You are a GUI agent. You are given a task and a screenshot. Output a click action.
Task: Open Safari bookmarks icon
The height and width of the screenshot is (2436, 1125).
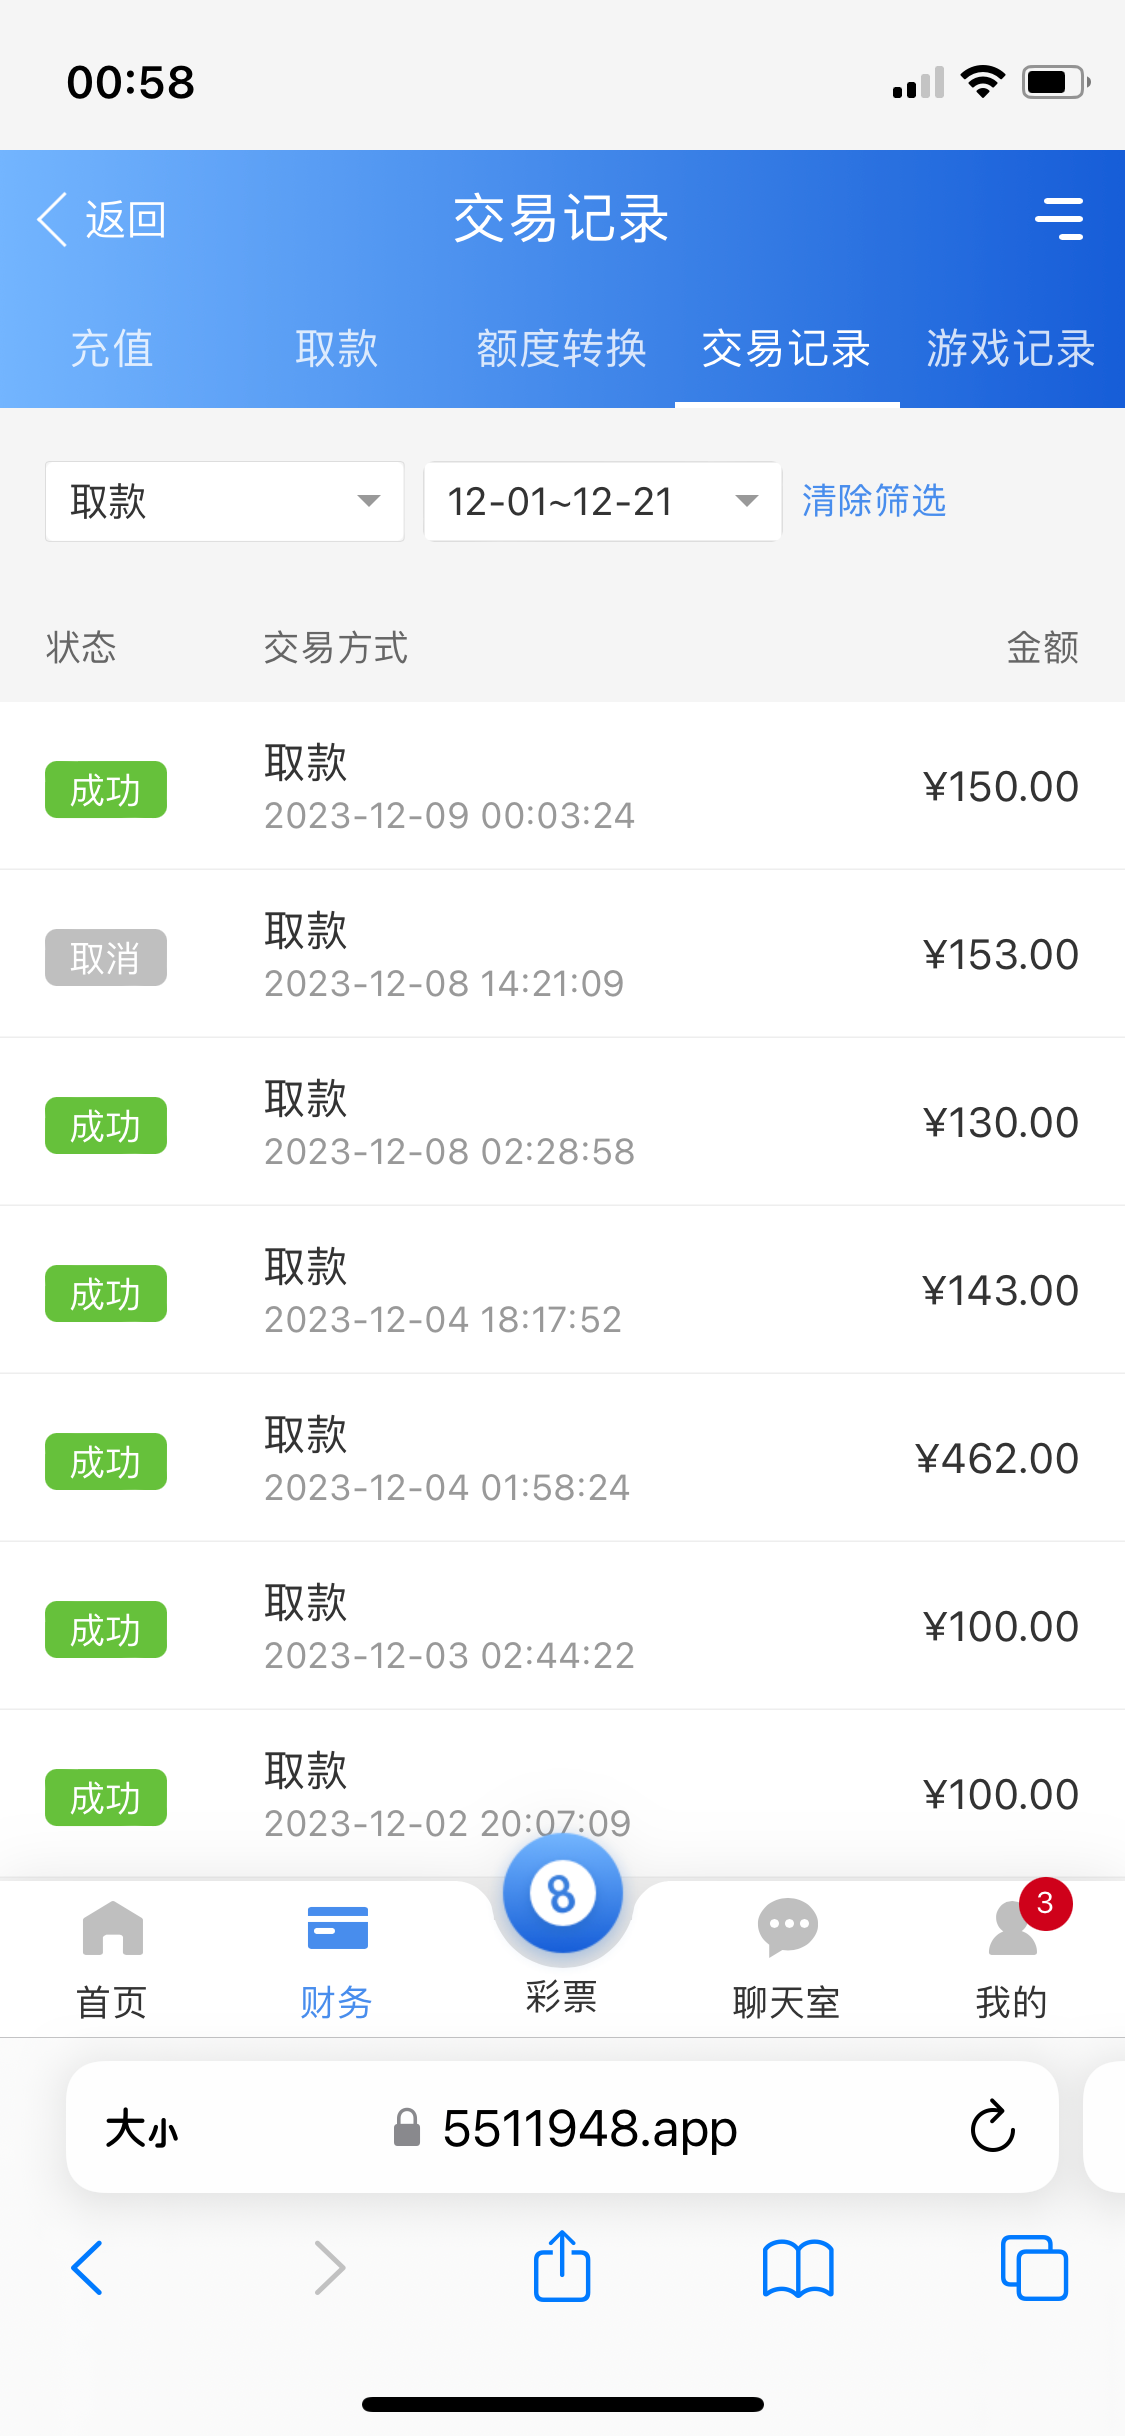[x=797, y=2267]
